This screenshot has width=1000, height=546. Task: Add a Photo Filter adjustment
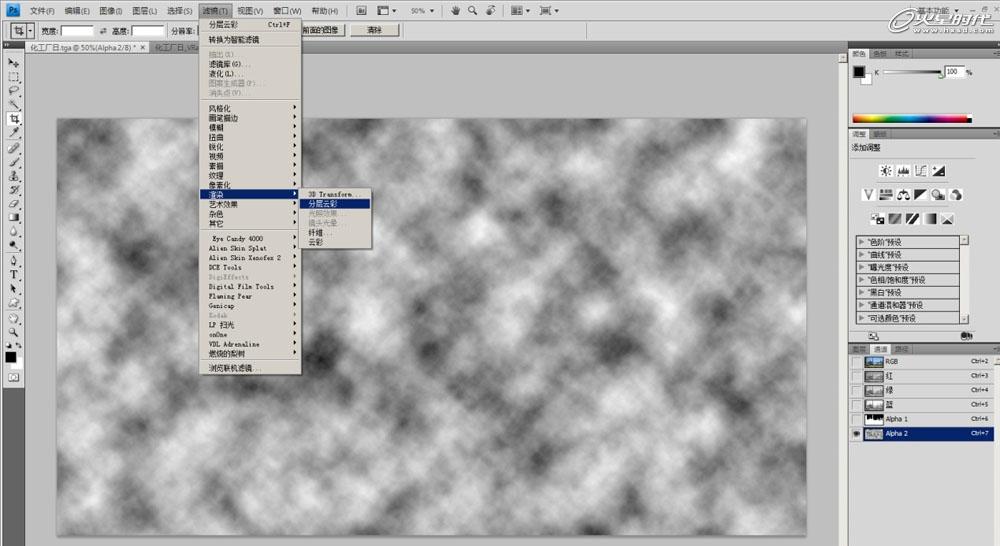(x=938, y=195)
